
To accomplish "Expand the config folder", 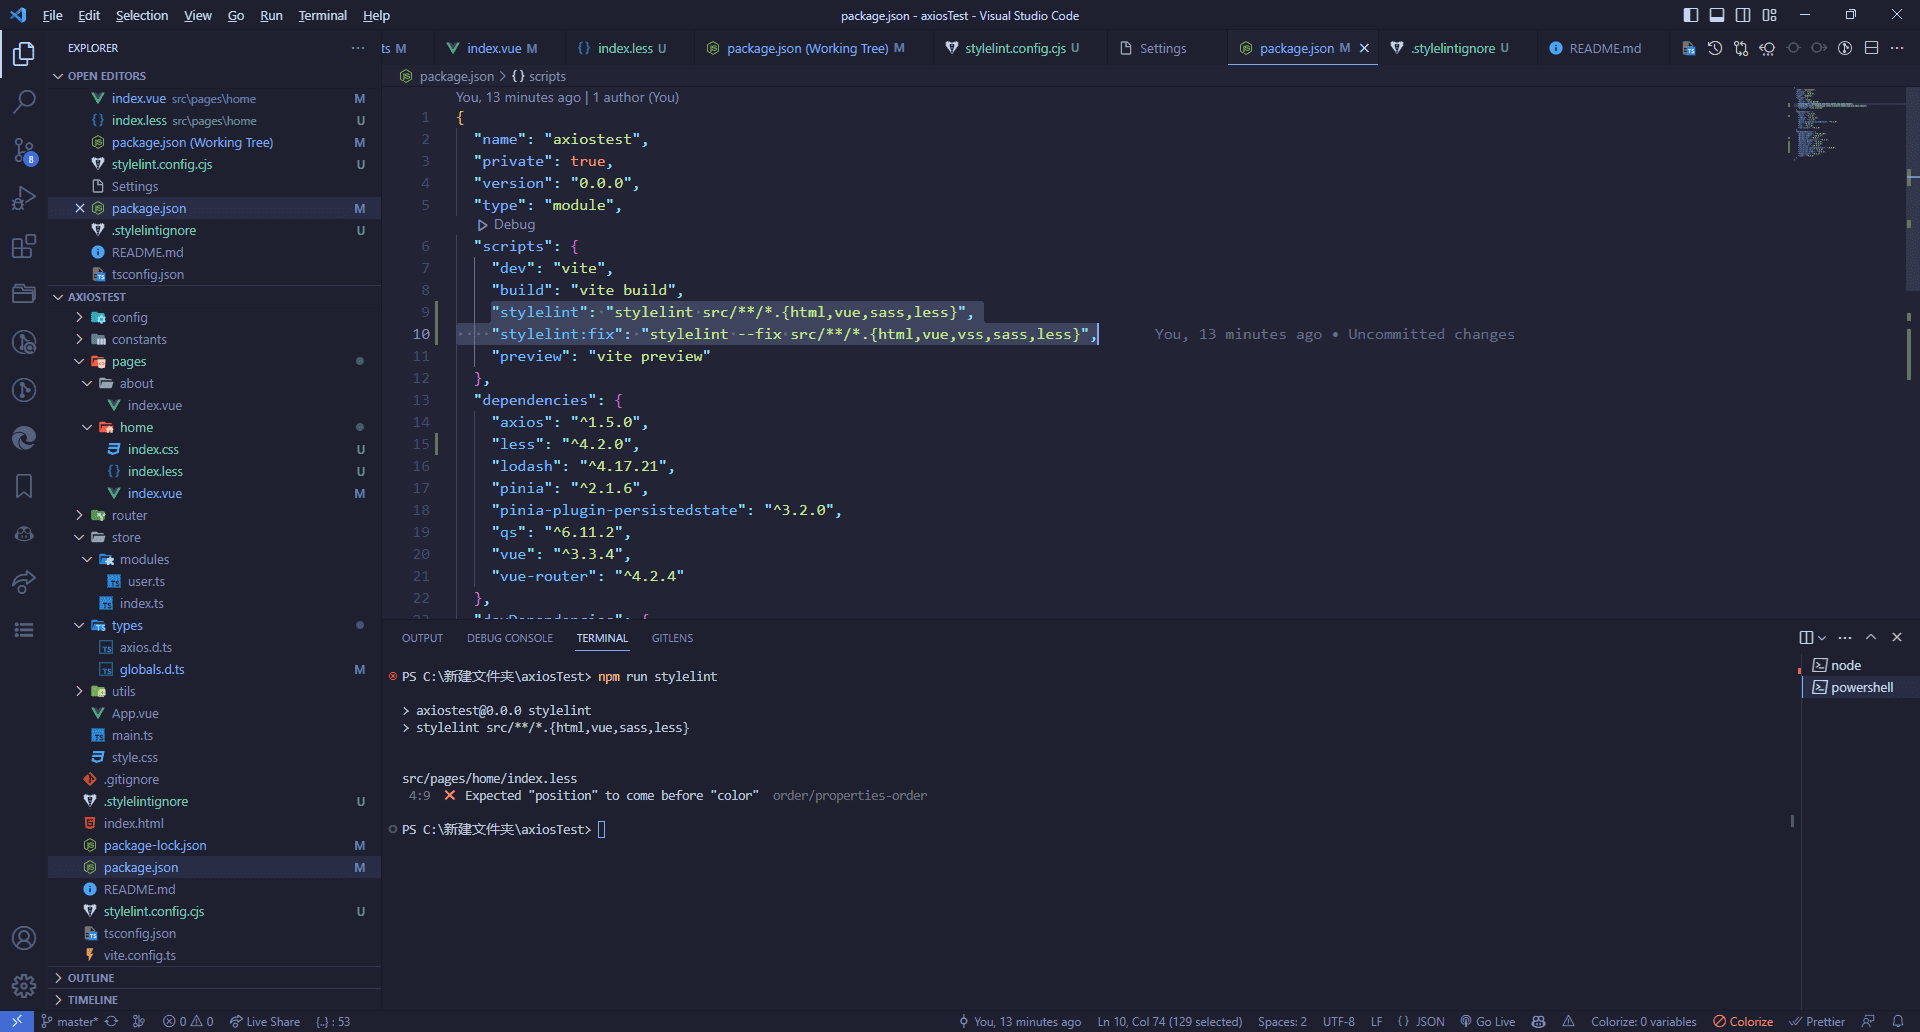I will pos(129,317).
